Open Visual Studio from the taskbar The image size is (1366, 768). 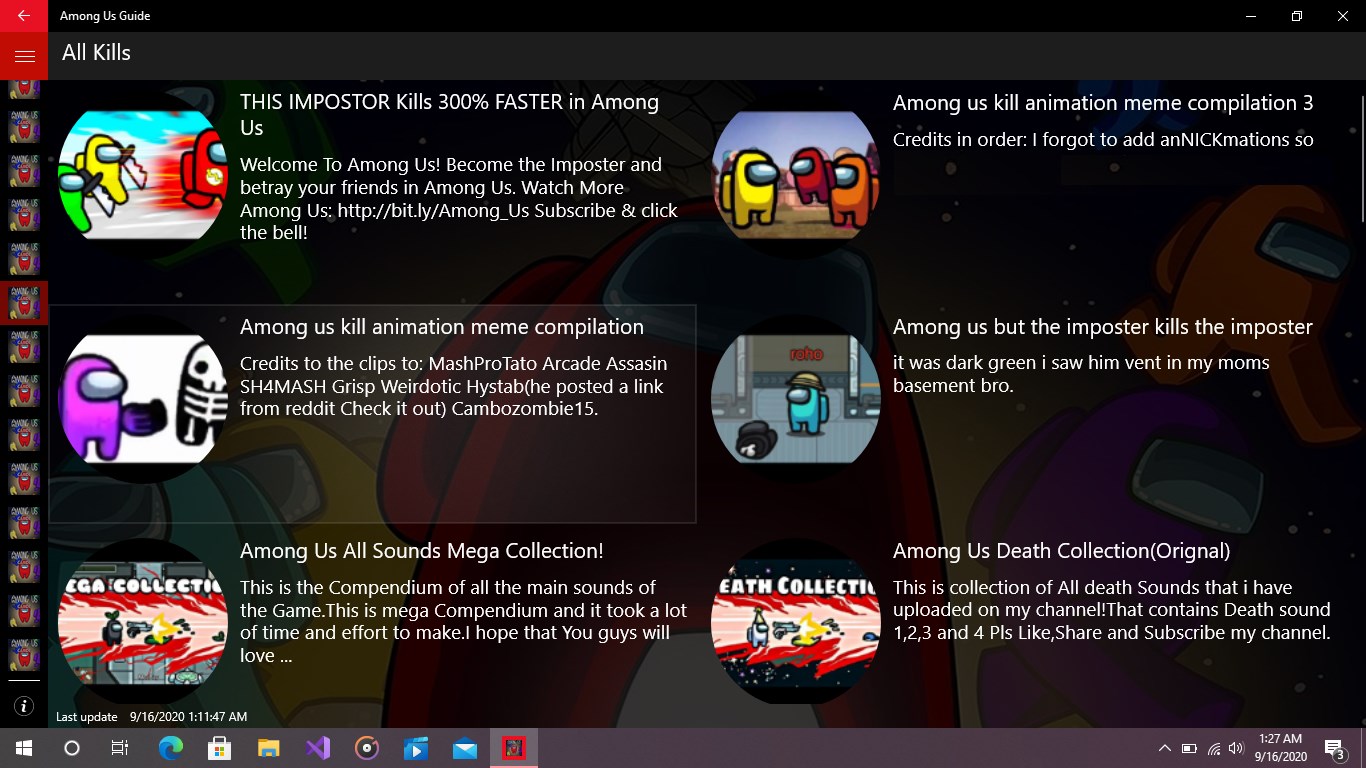[318, 748]
